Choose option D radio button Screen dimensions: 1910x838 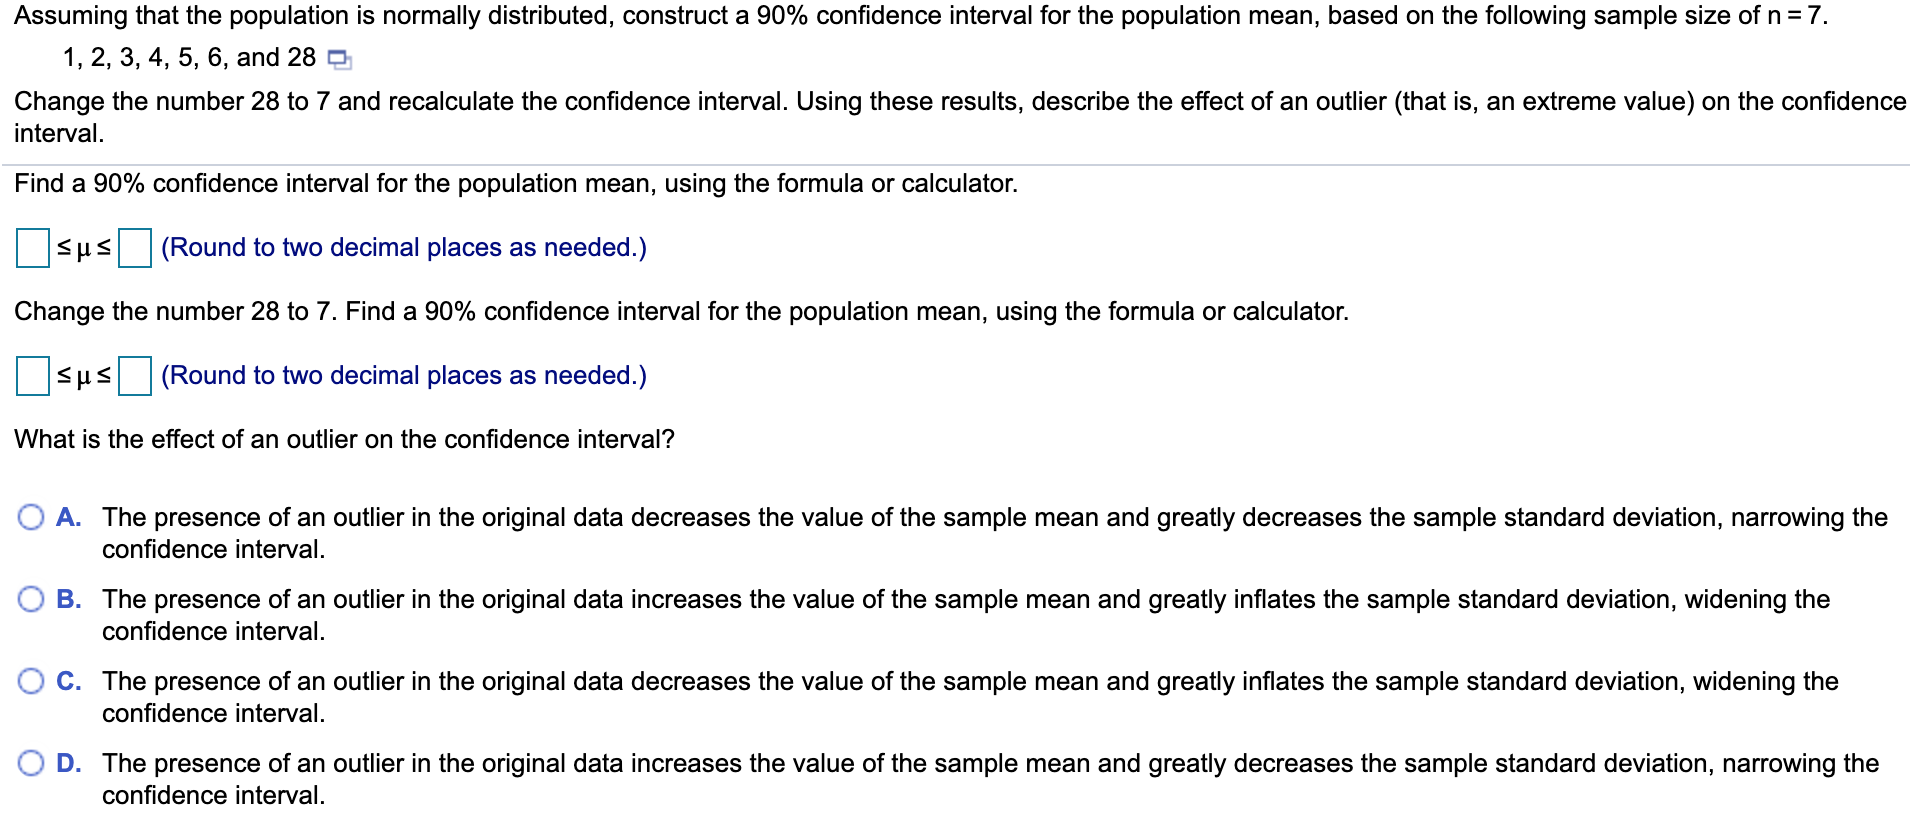tap(31, 762)
